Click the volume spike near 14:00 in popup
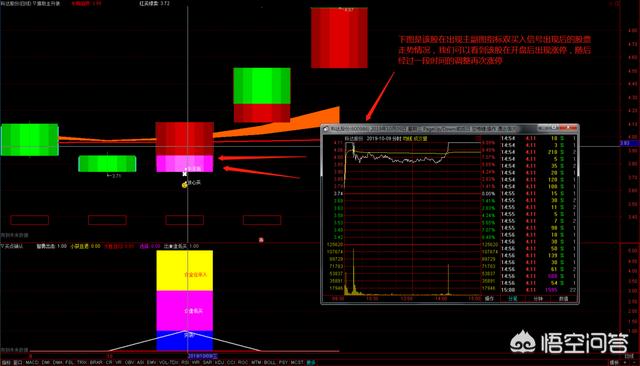The width and height of the screenshot is (640, 366). pos(448,279)
